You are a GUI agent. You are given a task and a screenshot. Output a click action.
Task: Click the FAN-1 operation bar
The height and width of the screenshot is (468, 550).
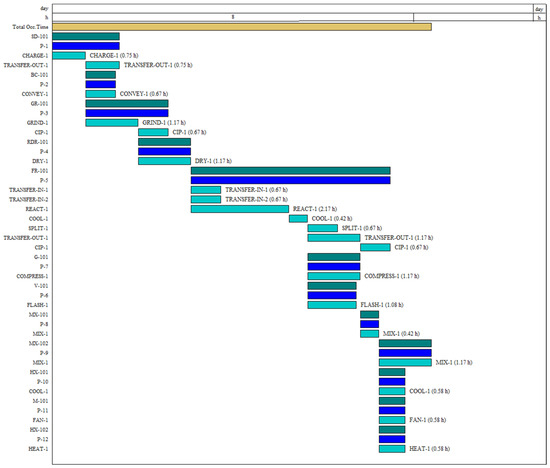click(x=392, y=420)
